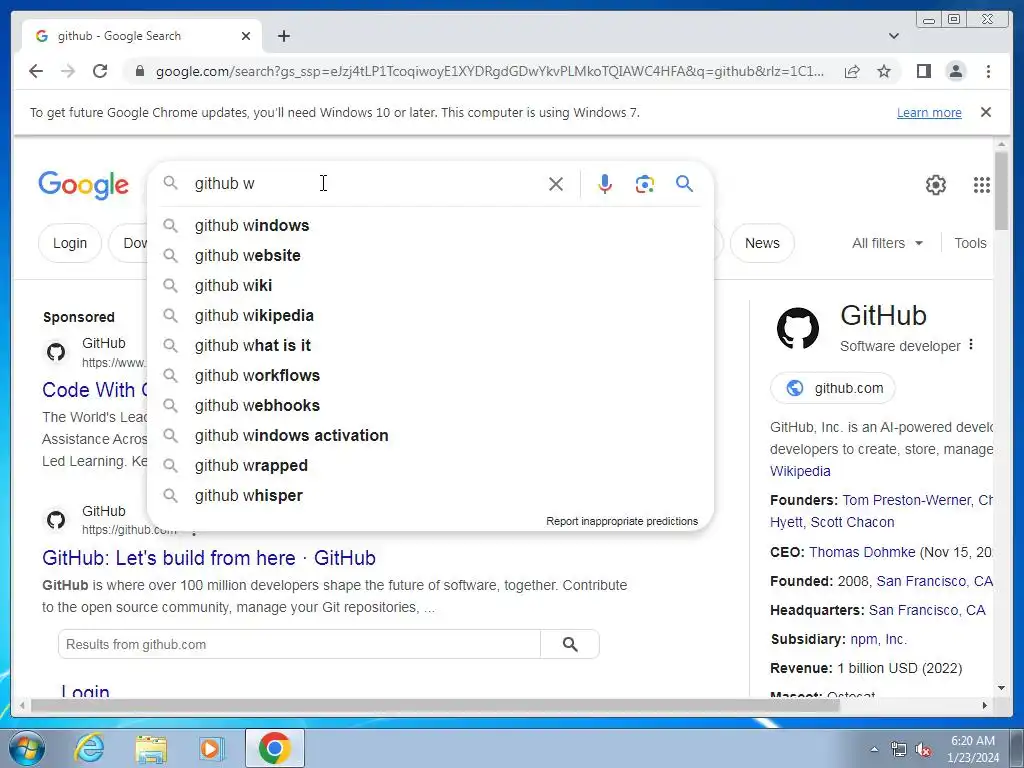Open the tab search chevron

pyautogui.click(x=894, y=36)
